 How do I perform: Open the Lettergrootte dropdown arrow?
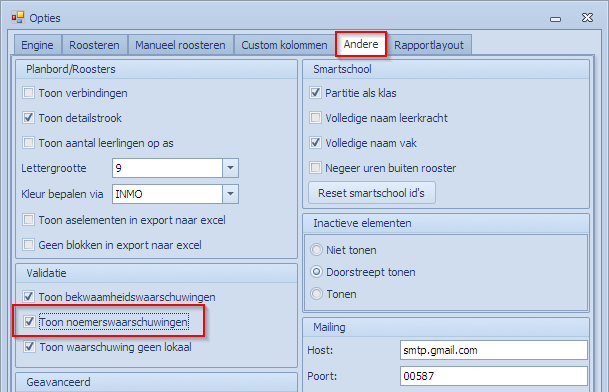tap(230, 168)
